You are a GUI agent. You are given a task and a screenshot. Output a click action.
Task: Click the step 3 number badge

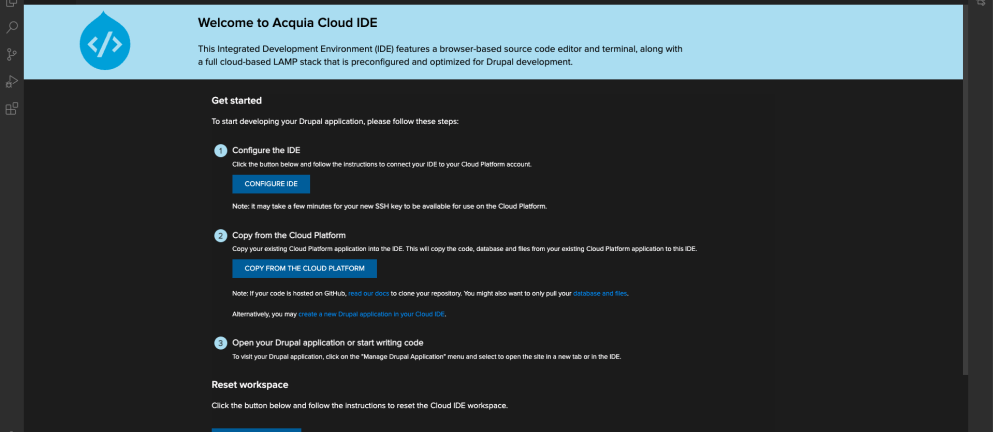220,343
